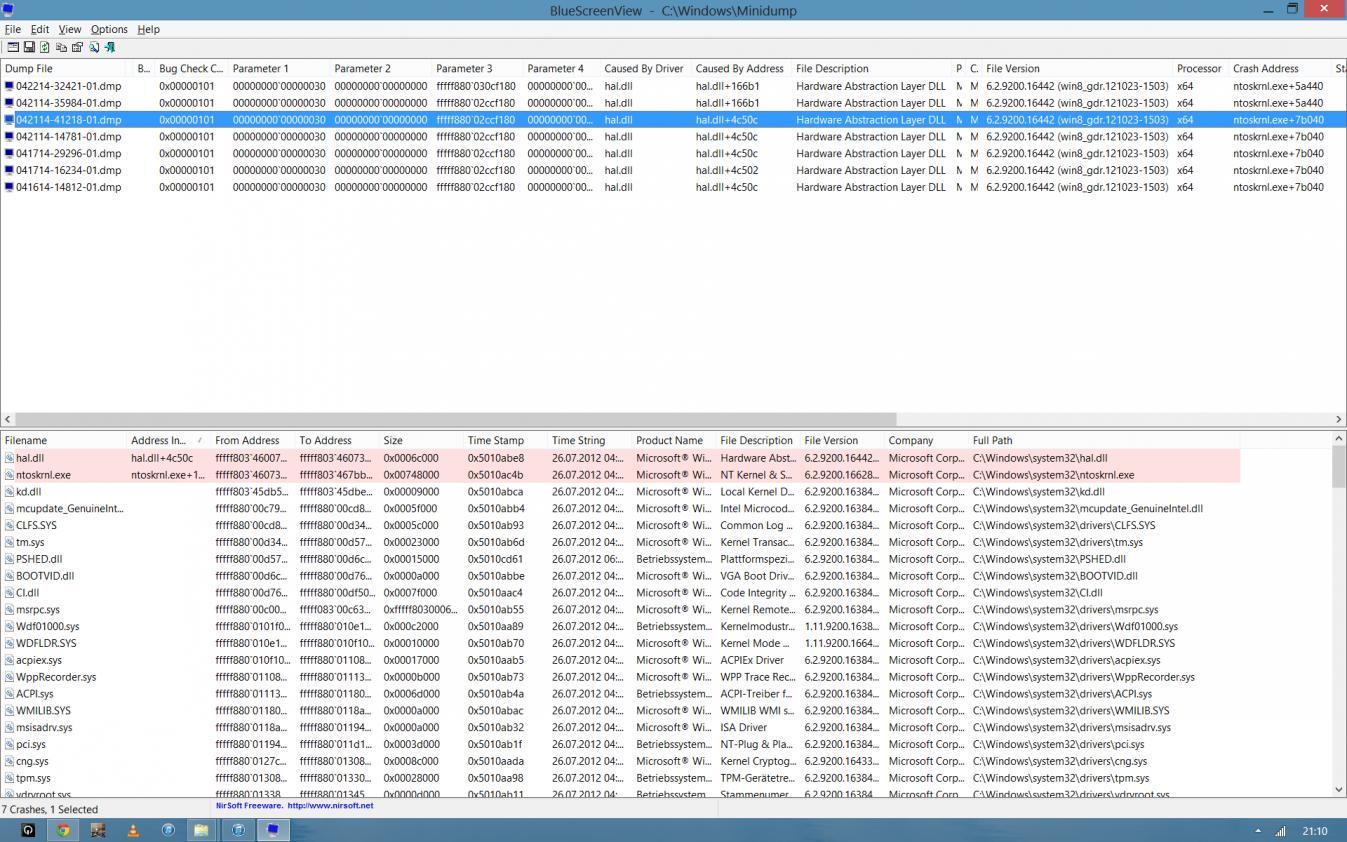Image resolution: width=1347 pixels, height=842 pixels.
Task: Refresh the crash list via toolbar icon
Action: (x=45, y=47)
